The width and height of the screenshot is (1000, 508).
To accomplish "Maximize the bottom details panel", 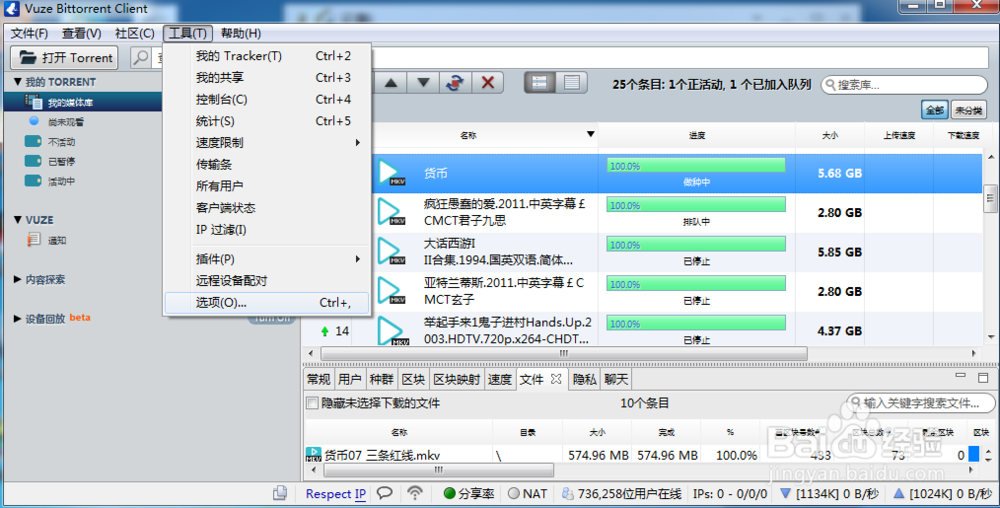I will (983, 377).
